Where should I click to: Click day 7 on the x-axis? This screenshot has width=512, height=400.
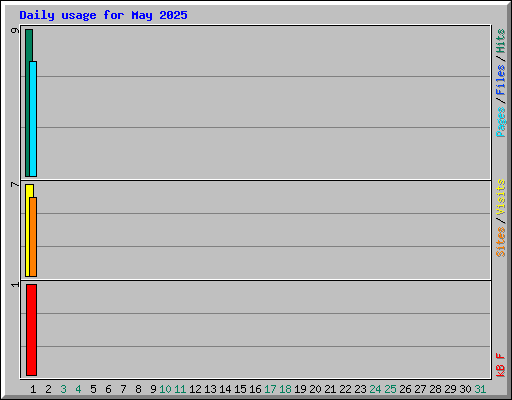(x=123, y=389)
